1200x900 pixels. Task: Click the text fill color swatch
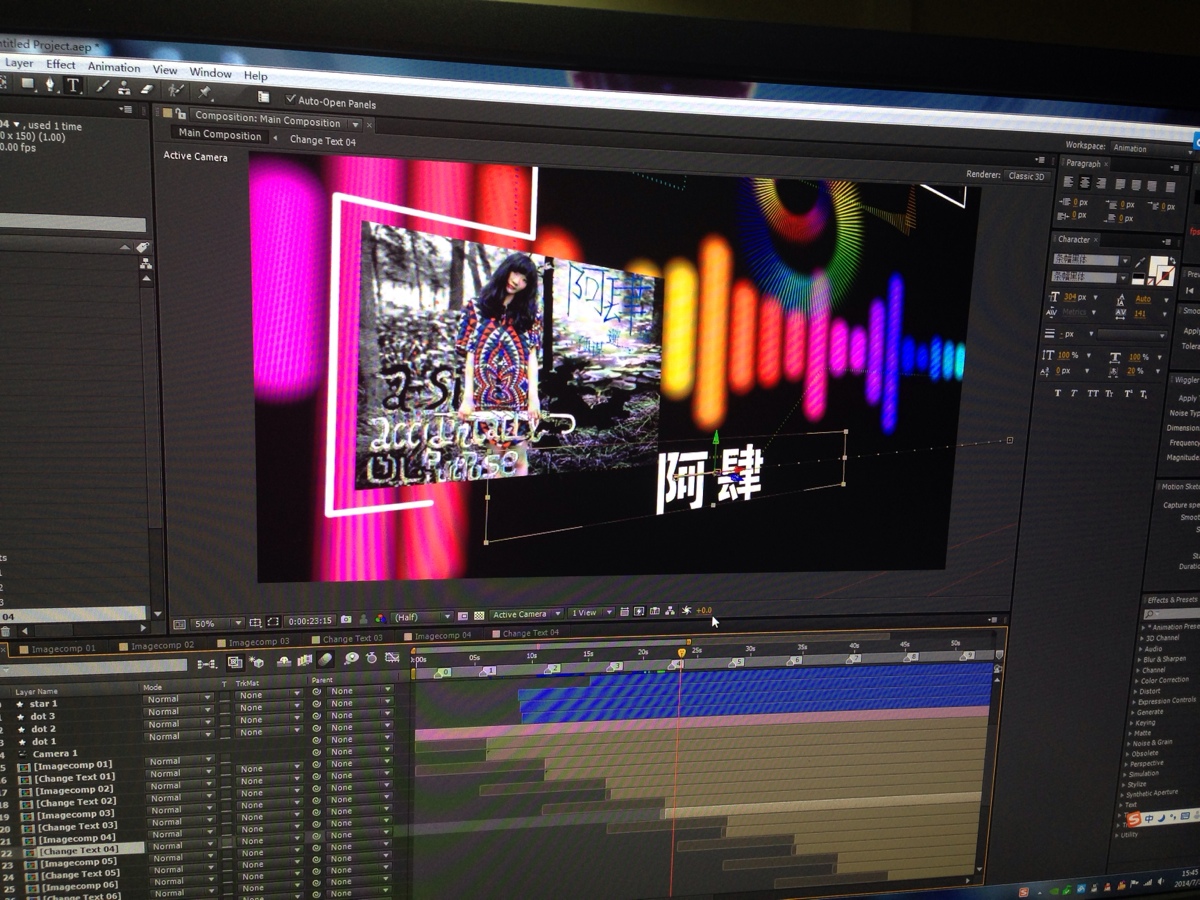tap(1158, 264)
